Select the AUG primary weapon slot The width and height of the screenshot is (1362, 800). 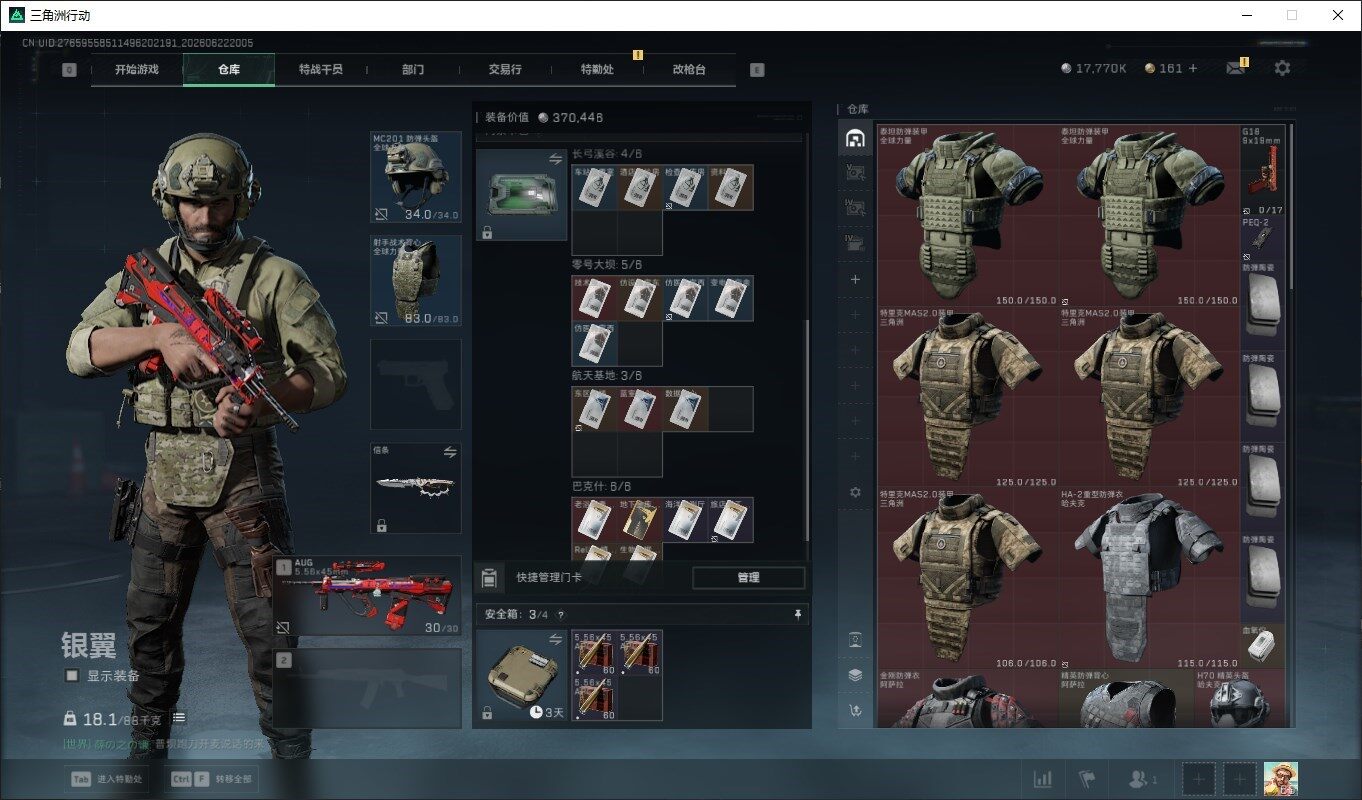coord(367,596)
